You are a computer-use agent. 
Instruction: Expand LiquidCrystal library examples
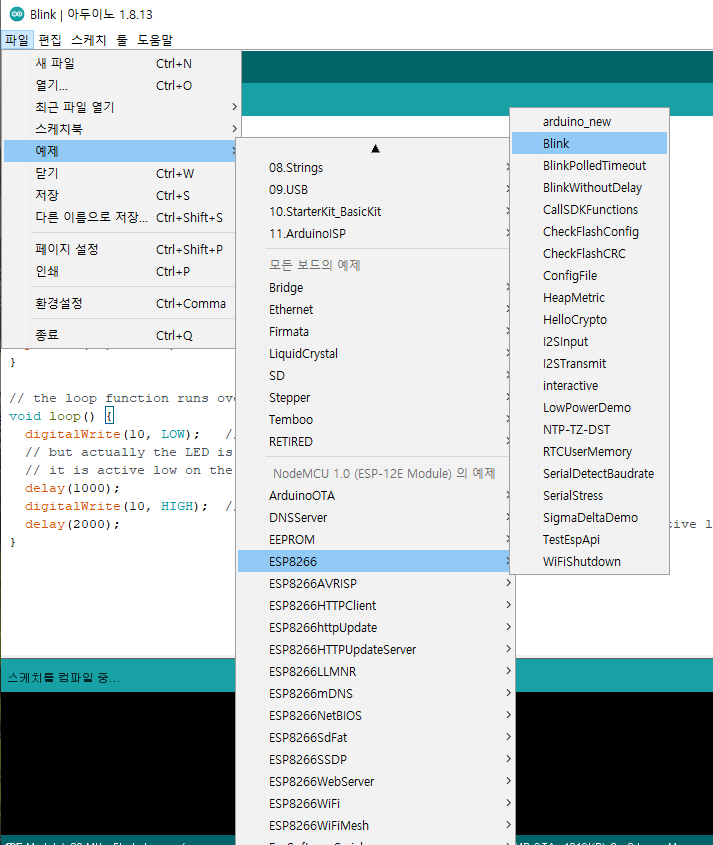click(374, 354)
